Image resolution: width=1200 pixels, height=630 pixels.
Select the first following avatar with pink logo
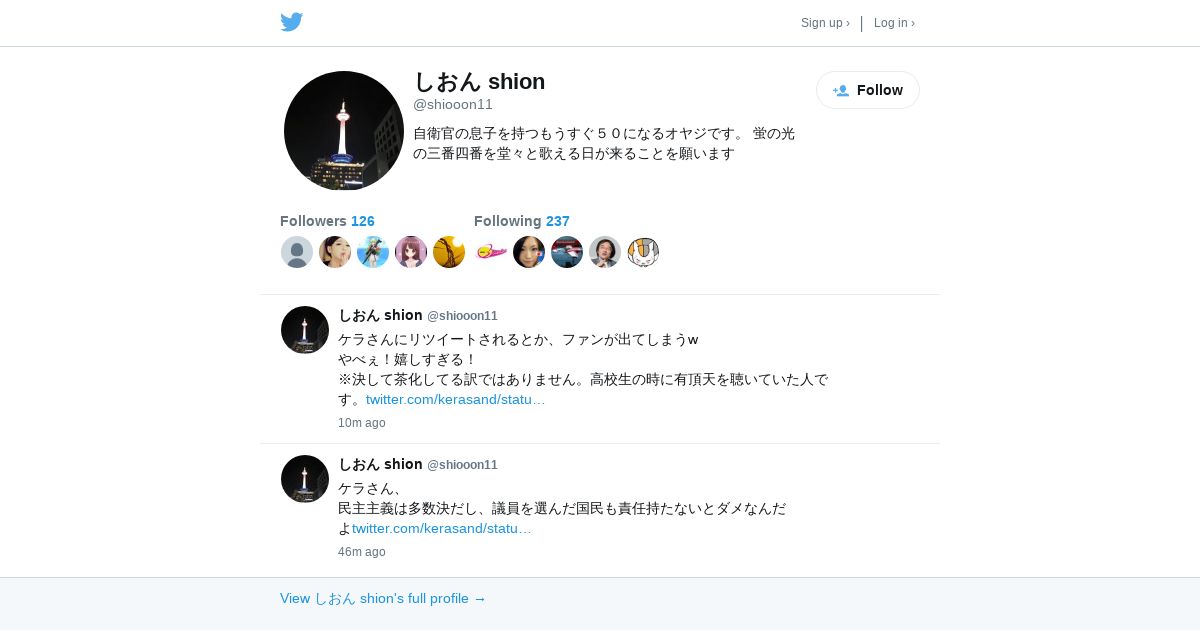[x=491, y=252]
